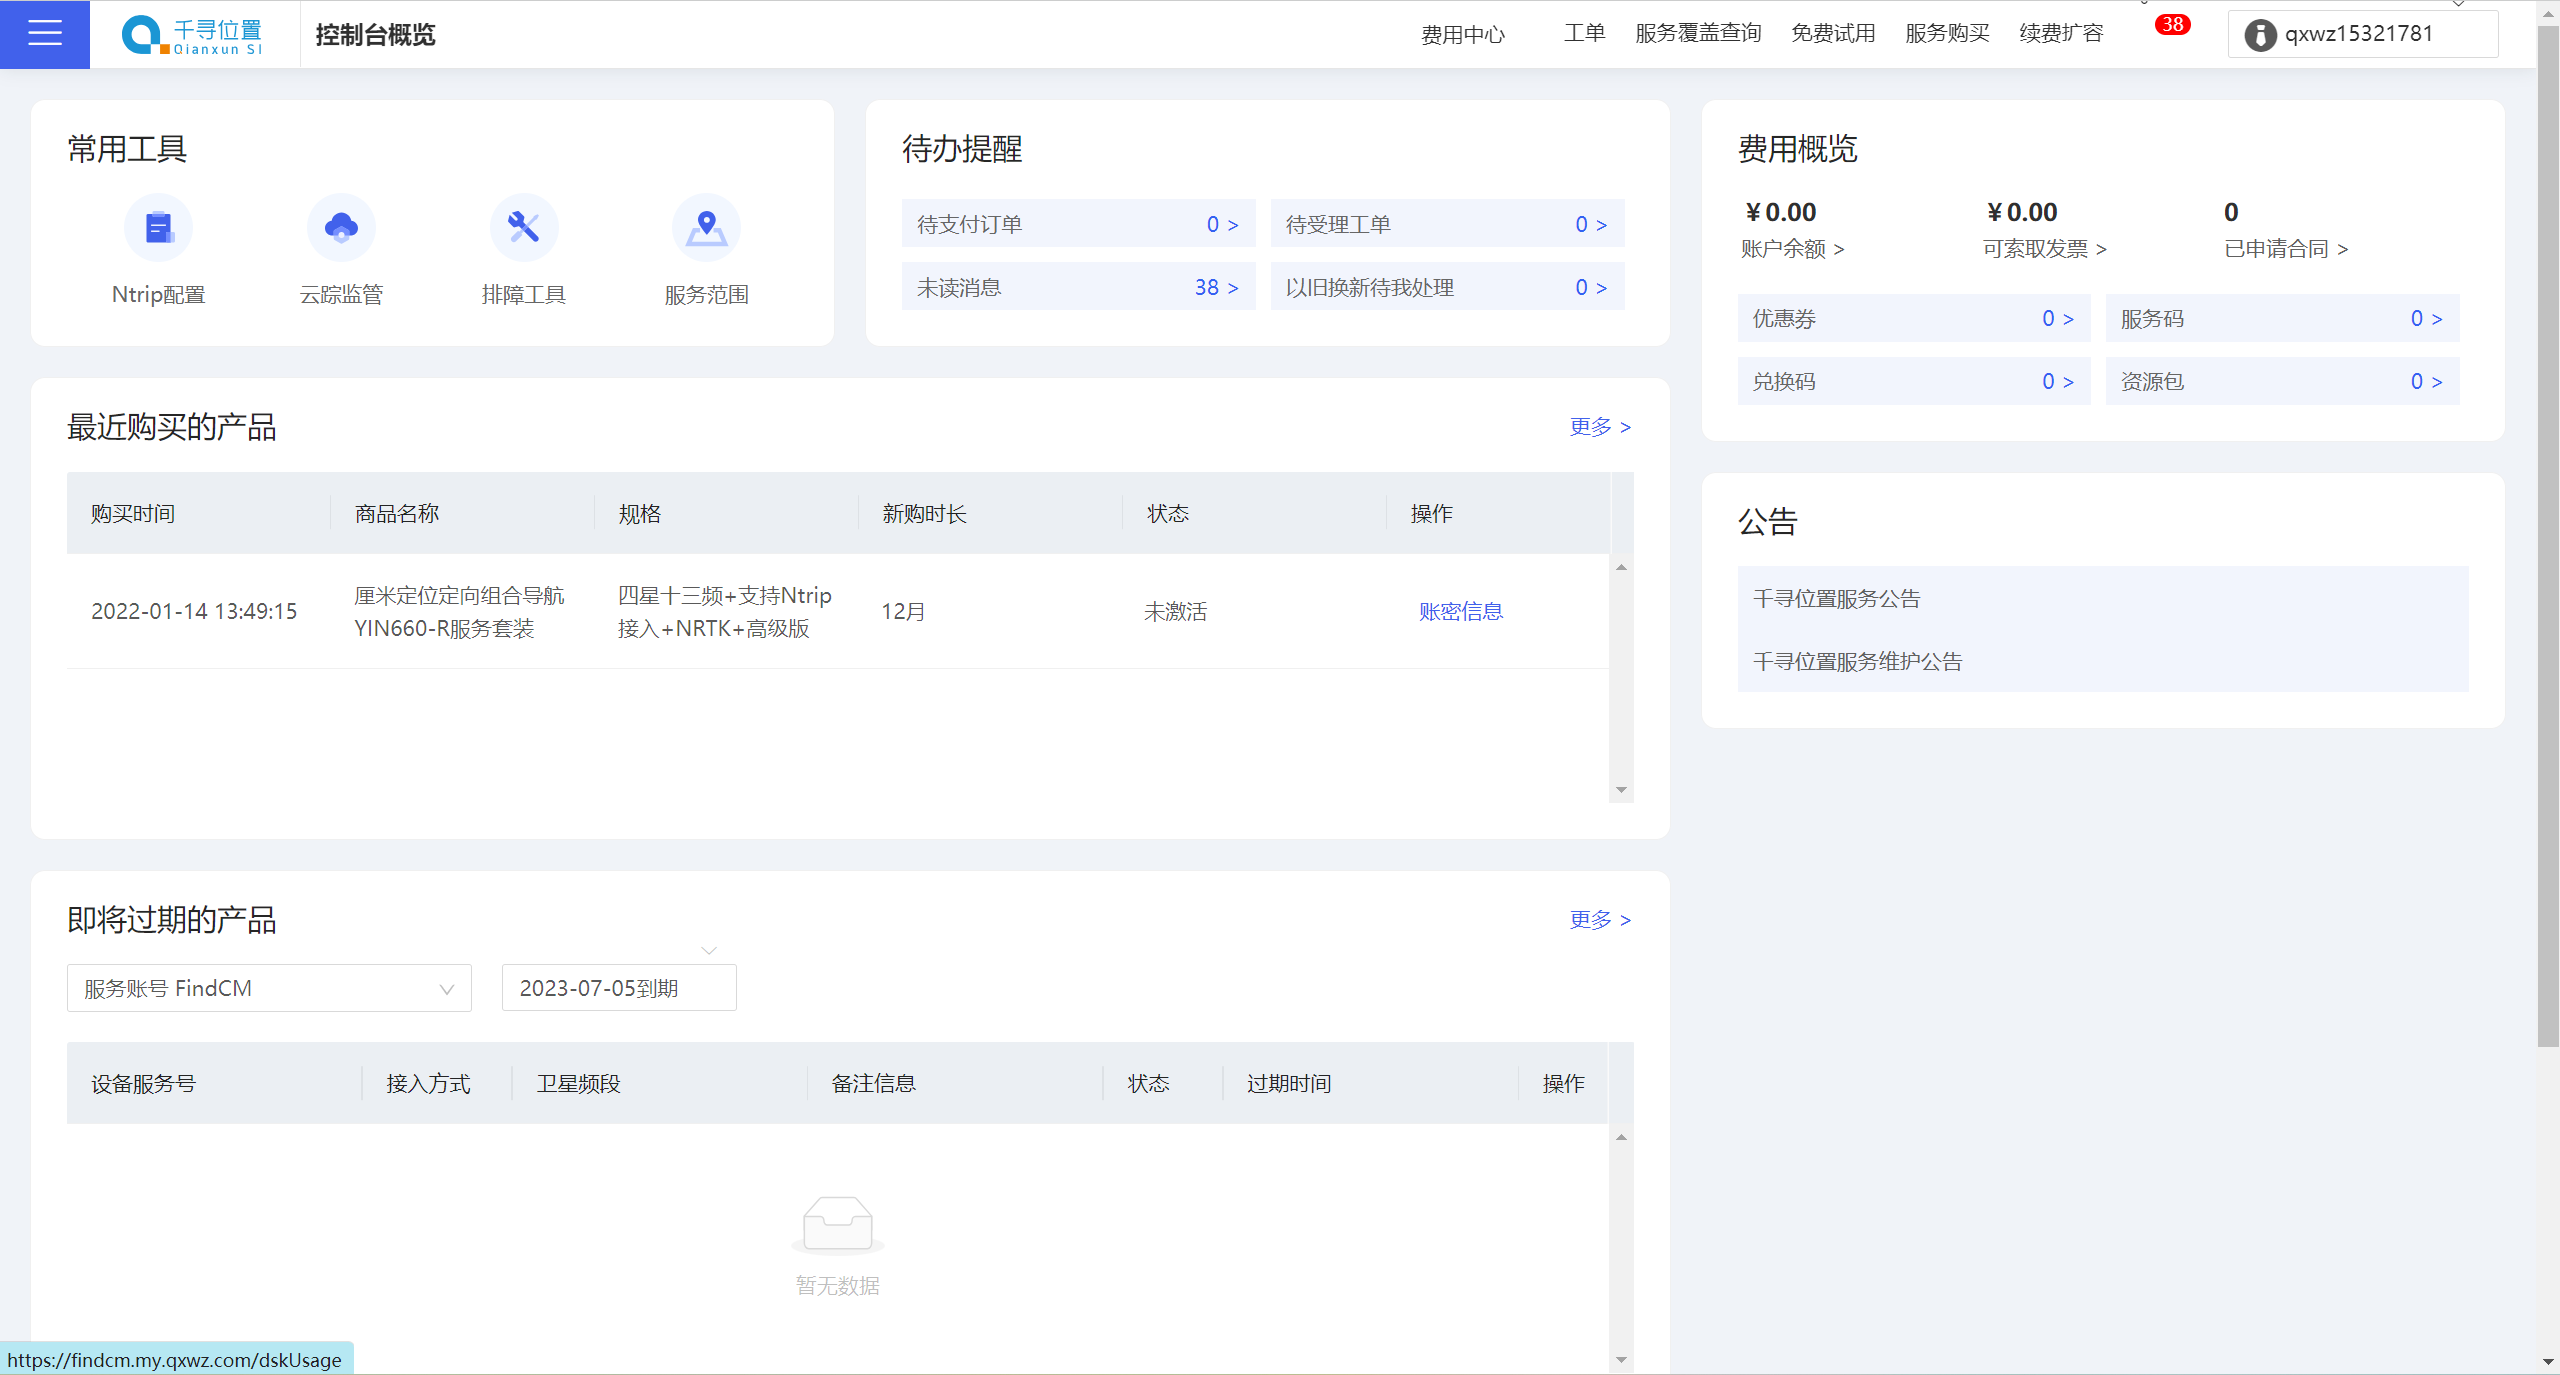Open 服务码 entry in 费用概览
2560x1375 pixels.
pyautogui.click(x=2282, y=318)
